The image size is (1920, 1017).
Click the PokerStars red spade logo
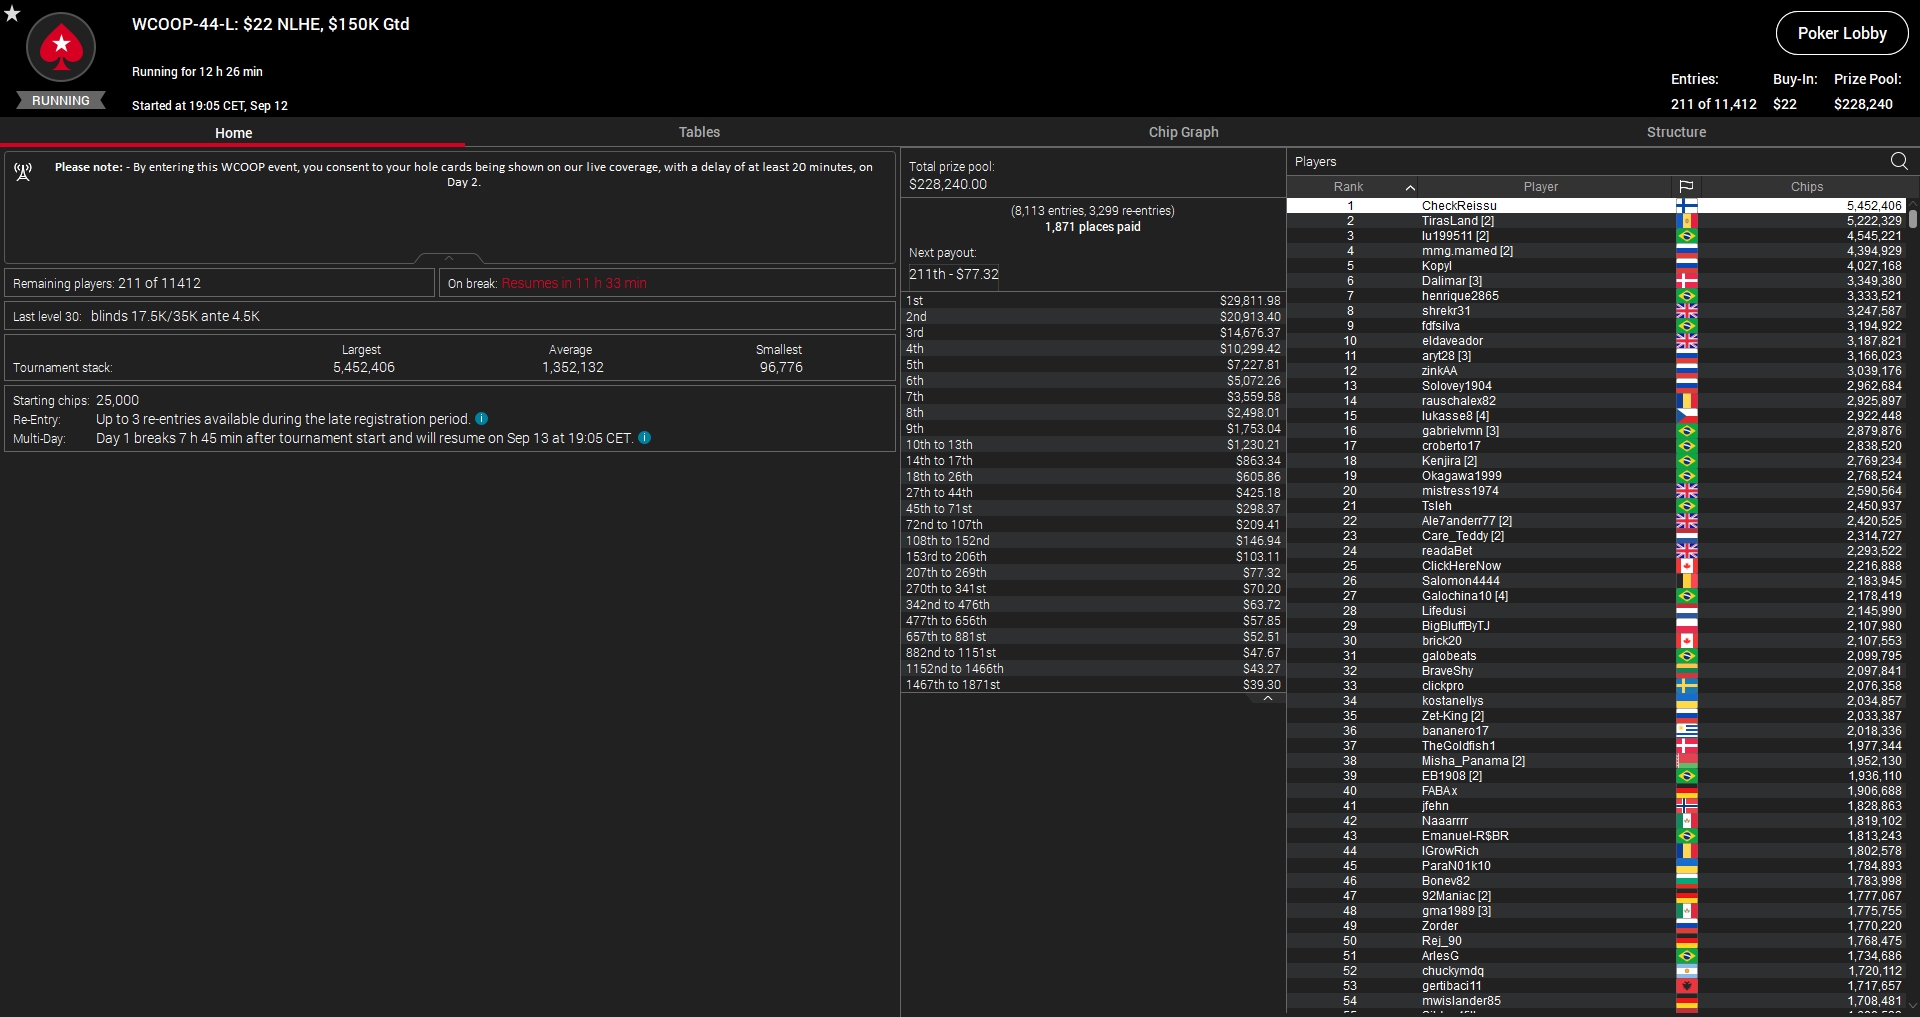(61, 47)
